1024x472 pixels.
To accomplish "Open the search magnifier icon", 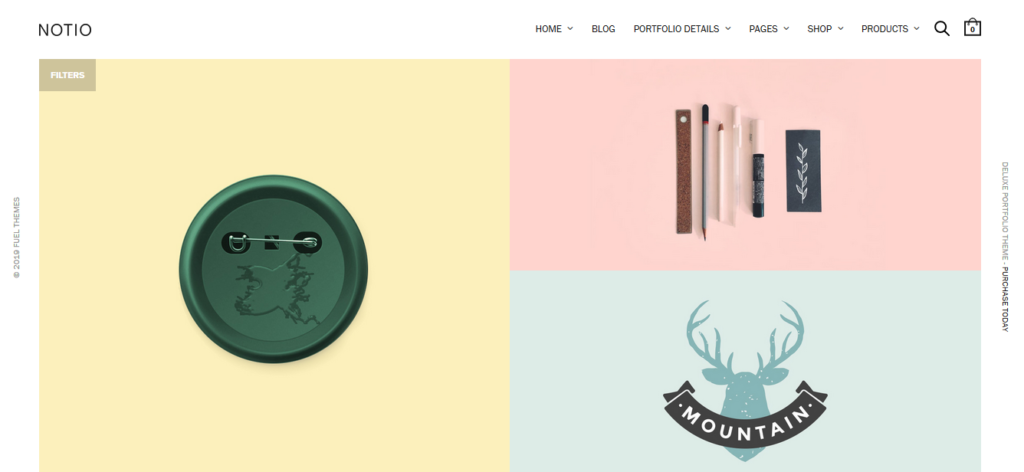I will (x=941, y=29).
